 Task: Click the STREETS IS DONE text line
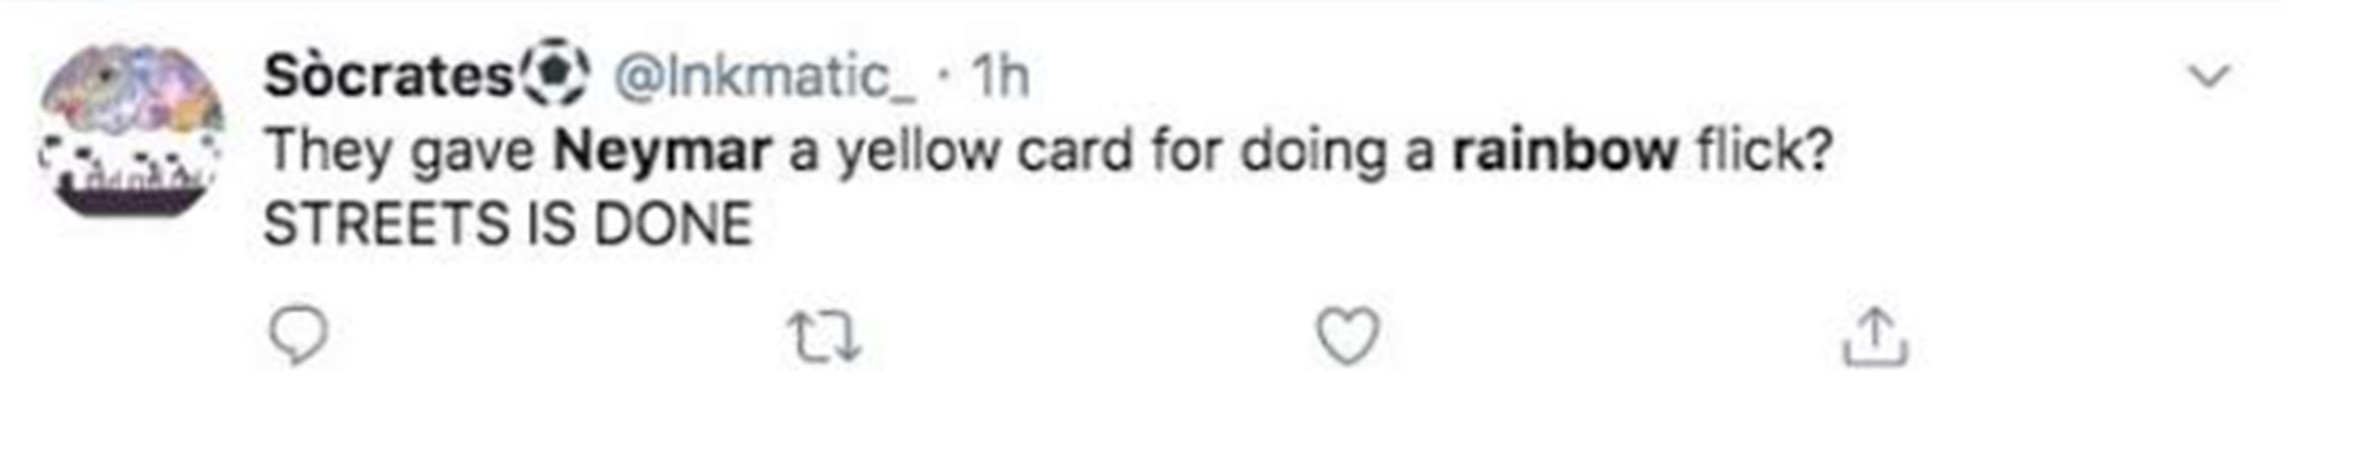point(507,223)
